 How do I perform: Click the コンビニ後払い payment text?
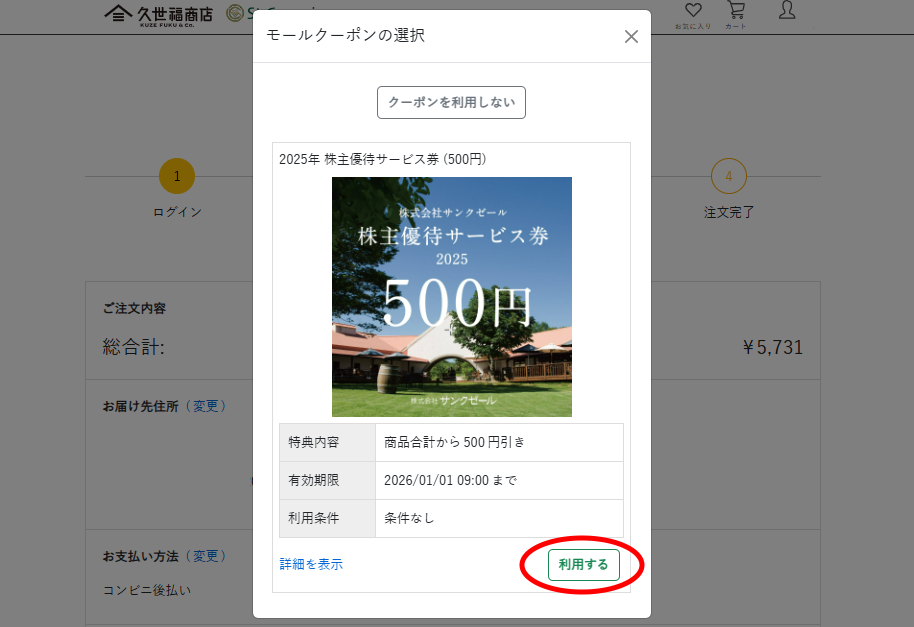pyautogui.click(x=147, y=590)
